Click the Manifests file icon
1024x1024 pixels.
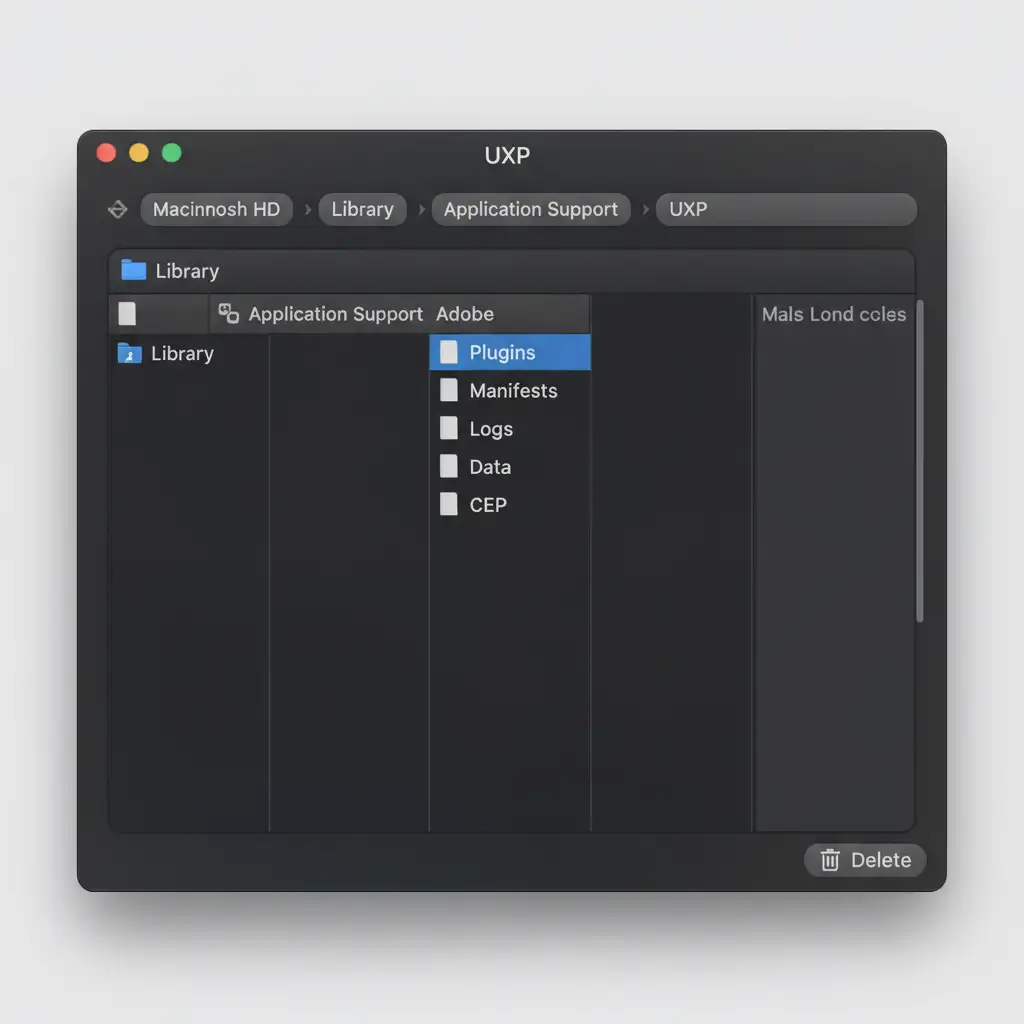tap(449, 390)
